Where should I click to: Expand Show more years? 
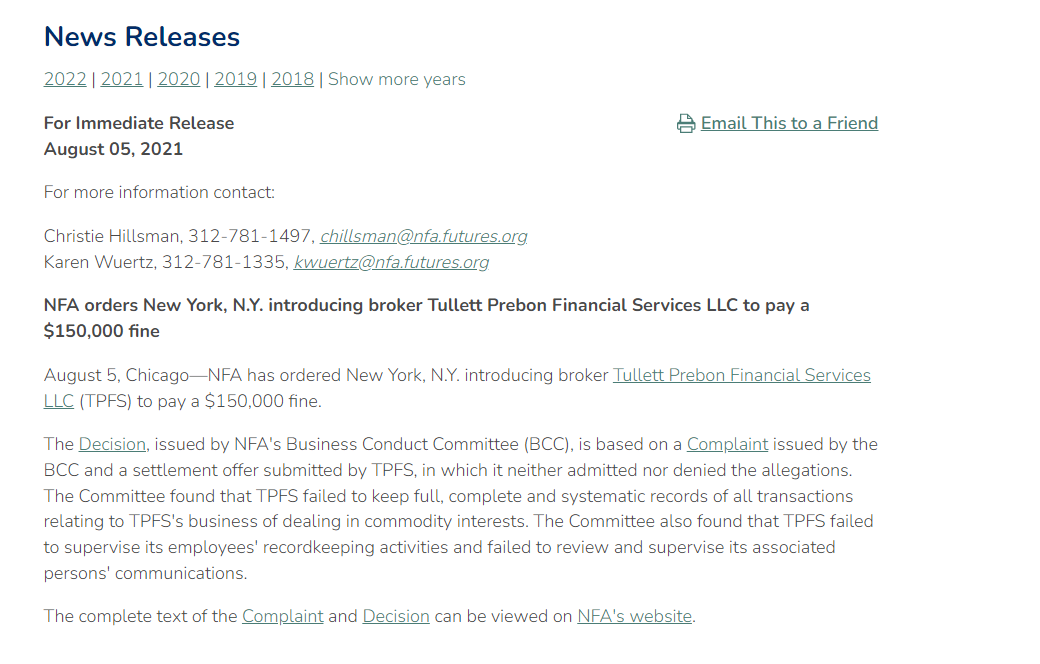click(397, 79)
